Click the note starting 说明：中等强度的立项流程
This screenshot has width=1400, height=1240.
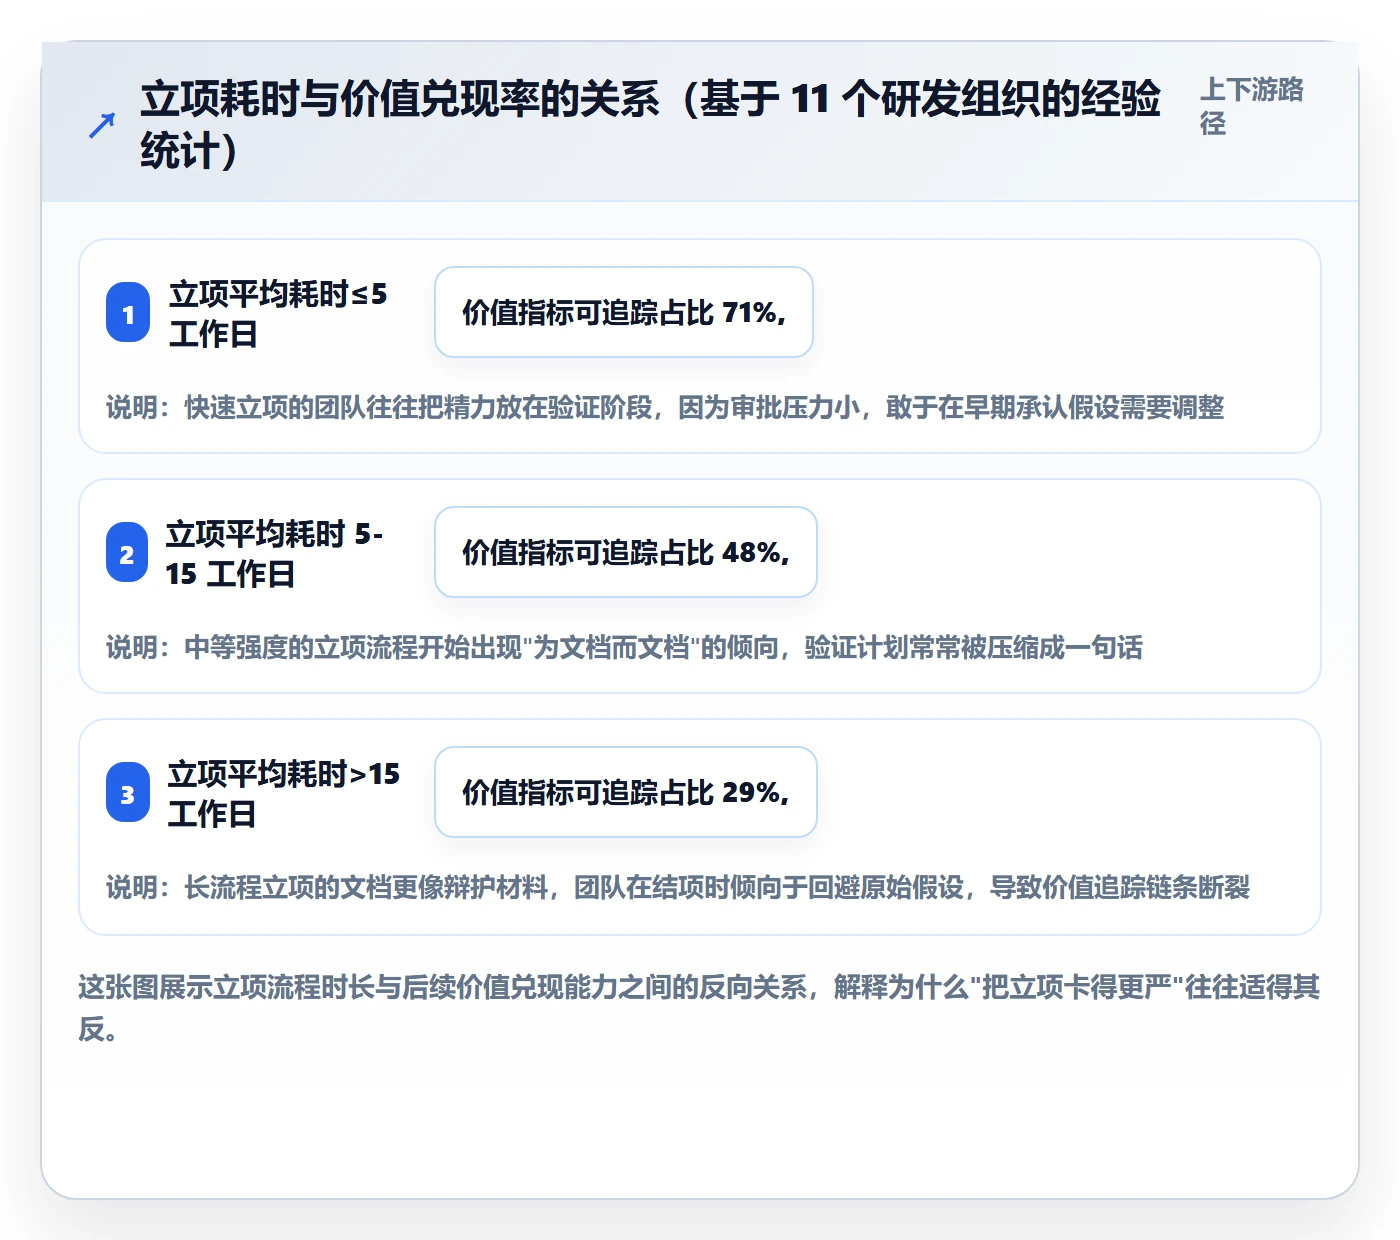[x=624, y=647]
